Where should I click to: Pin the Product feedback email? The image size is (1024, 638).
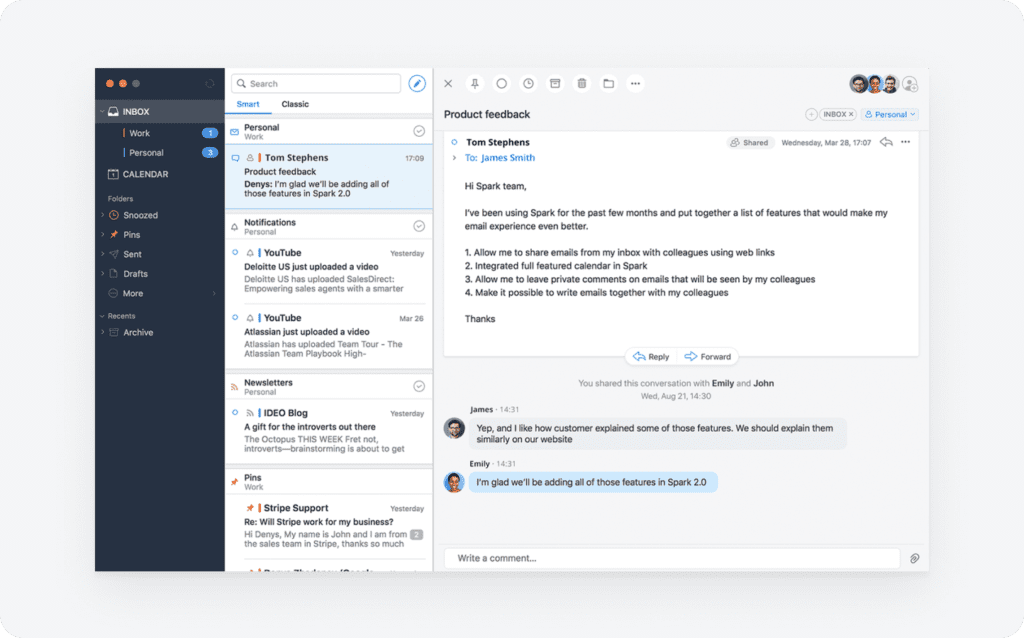(475, 83)
